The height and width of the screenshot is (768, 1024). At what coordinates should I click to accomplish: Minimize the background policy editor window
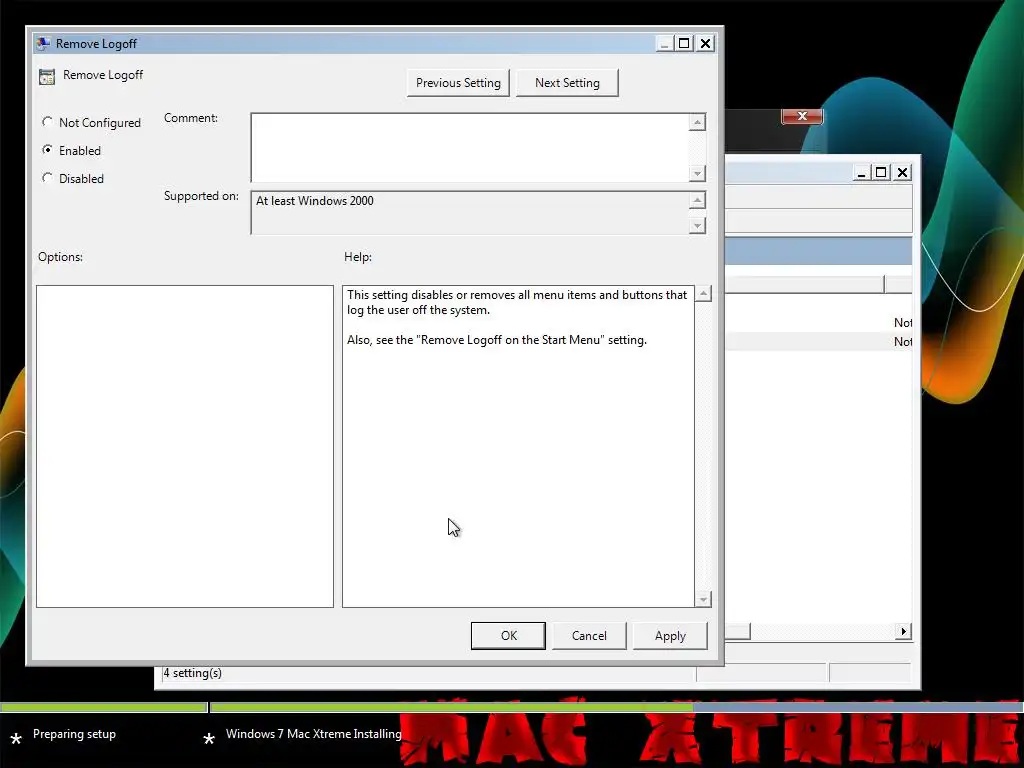[x=861, y=172]
